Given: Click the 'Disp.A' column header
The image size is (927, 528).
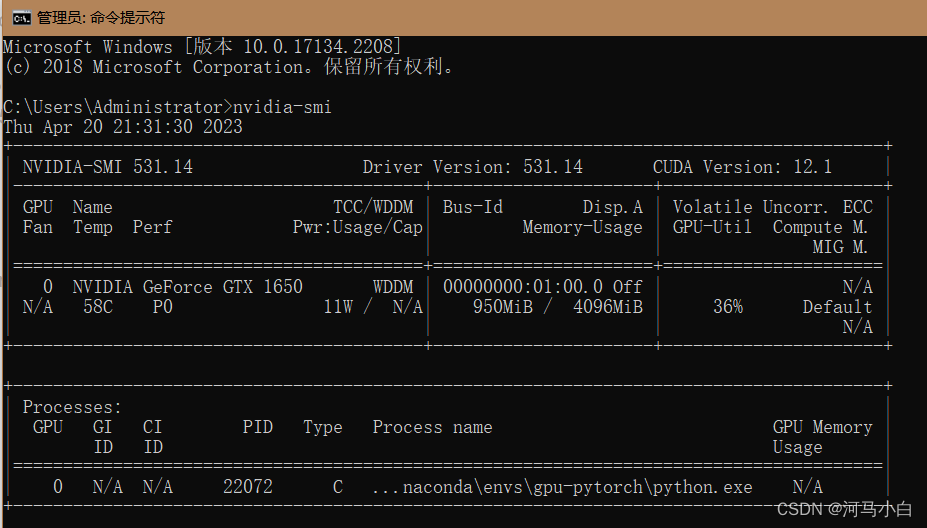Looking at the screenshot, I should 612,207.
